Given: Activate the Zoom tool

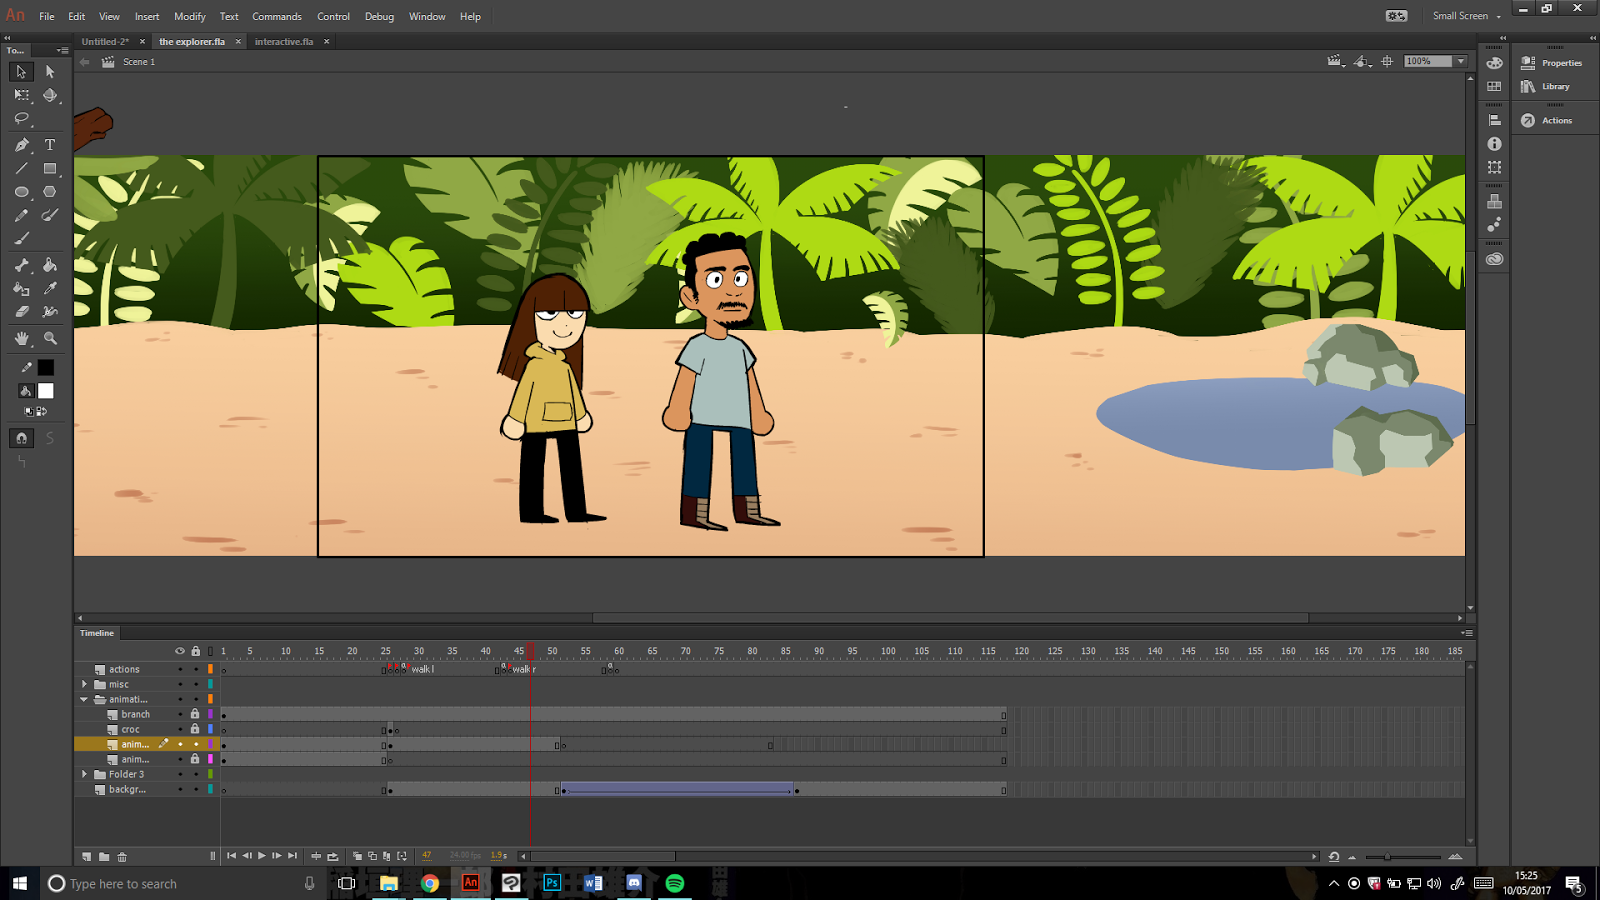Looking at the screenshot, I should (49, 338).
